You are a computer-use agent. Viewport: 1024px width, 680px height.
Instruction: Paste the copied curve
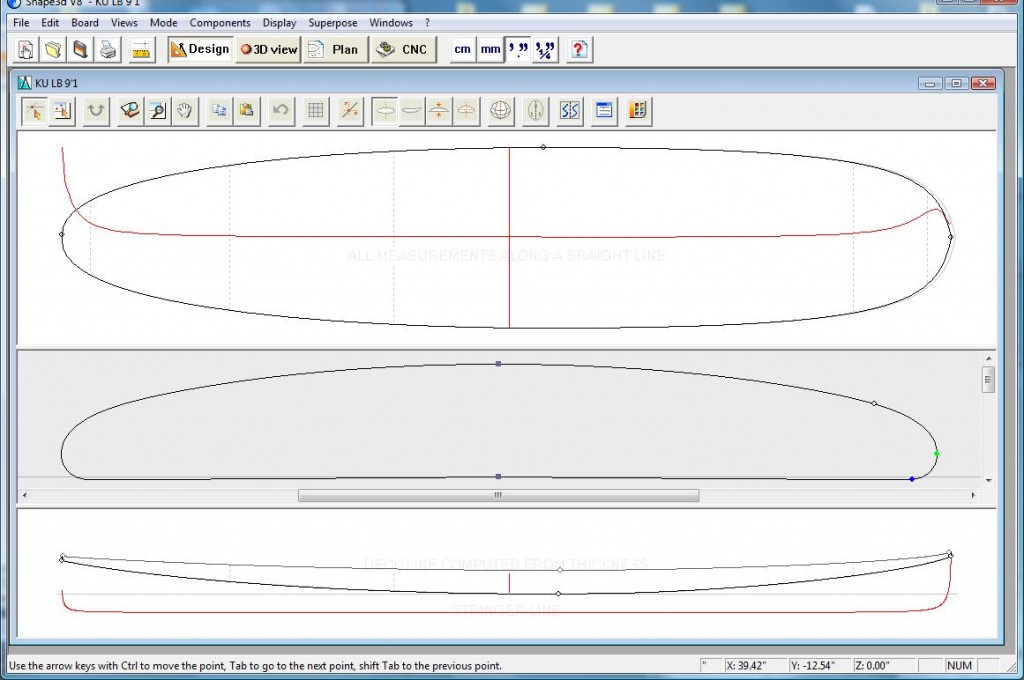(247, 111)
